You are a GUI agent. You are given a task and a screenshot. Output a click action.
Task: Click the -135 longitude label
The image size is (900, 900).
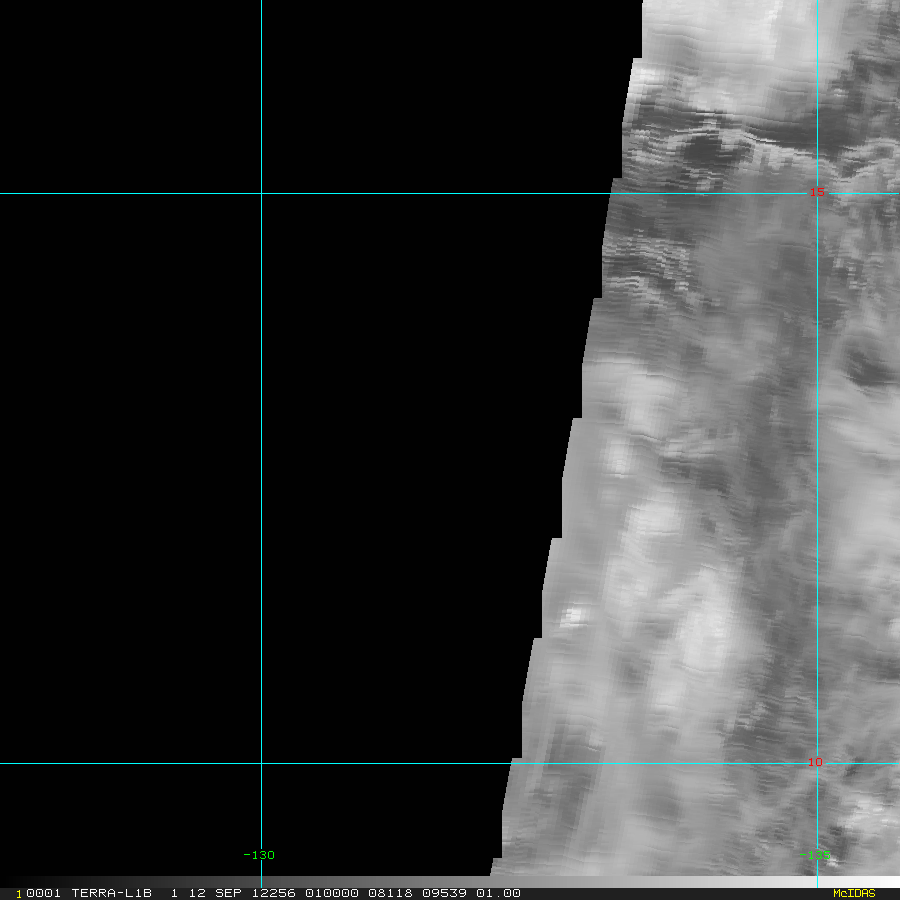(x=814, y=855)
